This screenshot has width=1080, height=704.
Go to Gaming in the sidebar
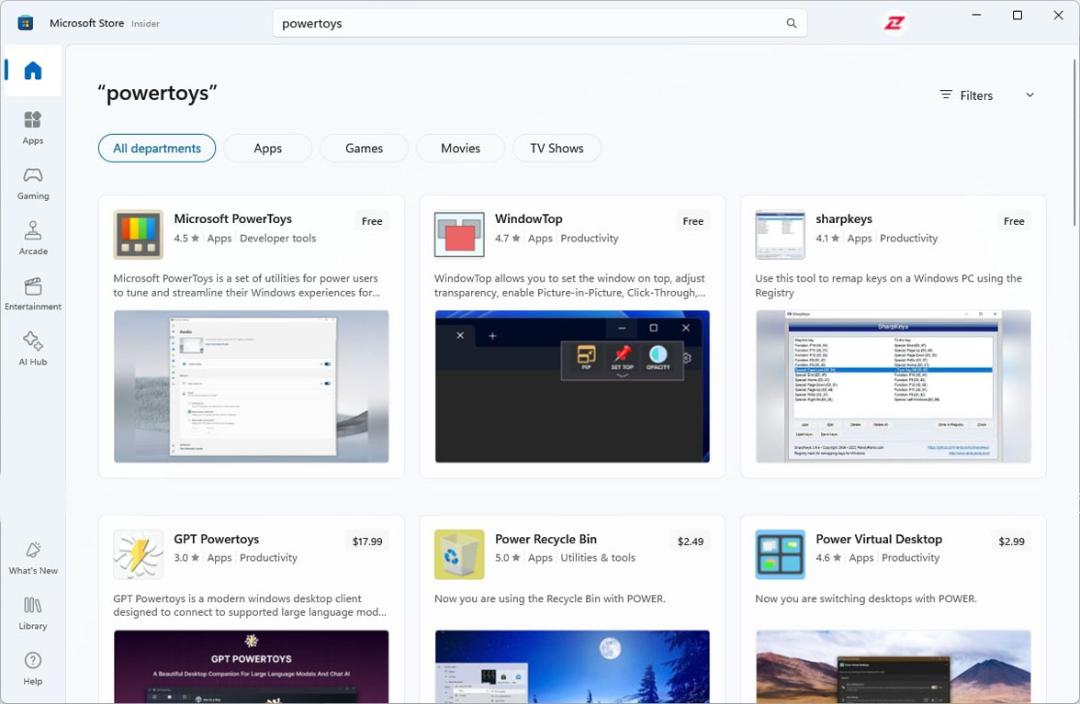point(32,183)
